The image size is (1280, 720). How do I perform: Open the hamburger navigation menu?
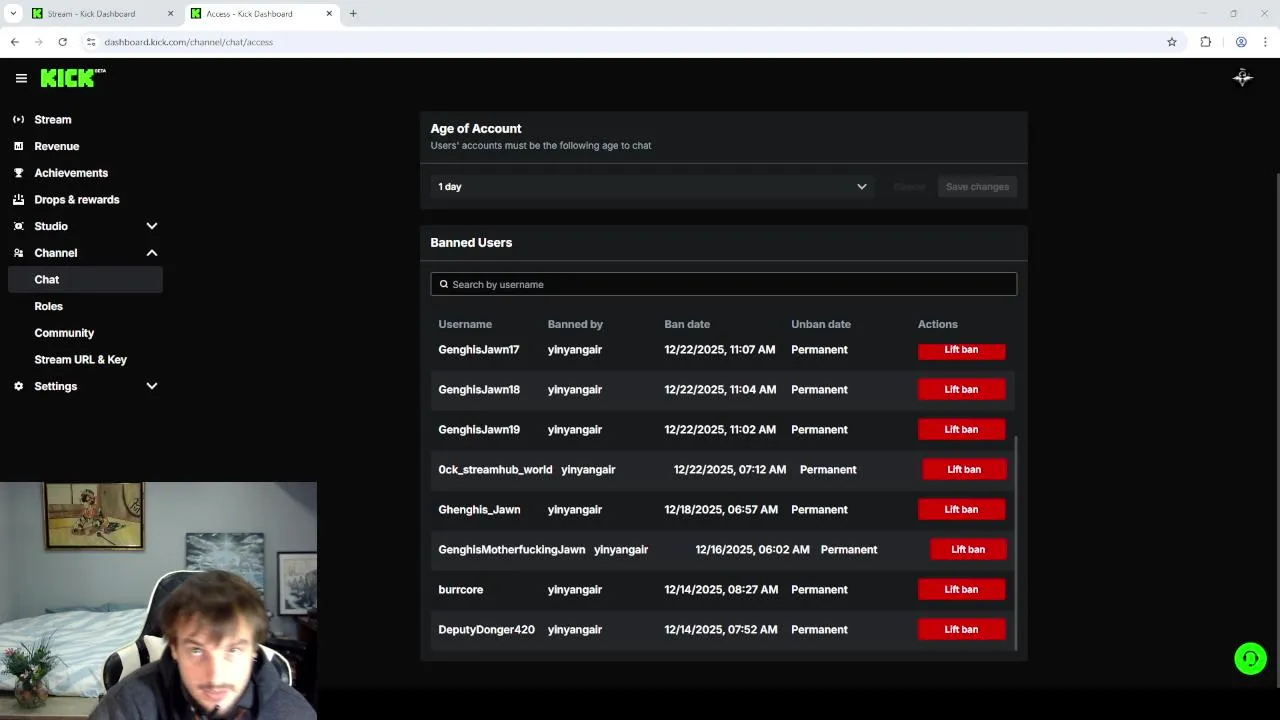click(21, 78)
